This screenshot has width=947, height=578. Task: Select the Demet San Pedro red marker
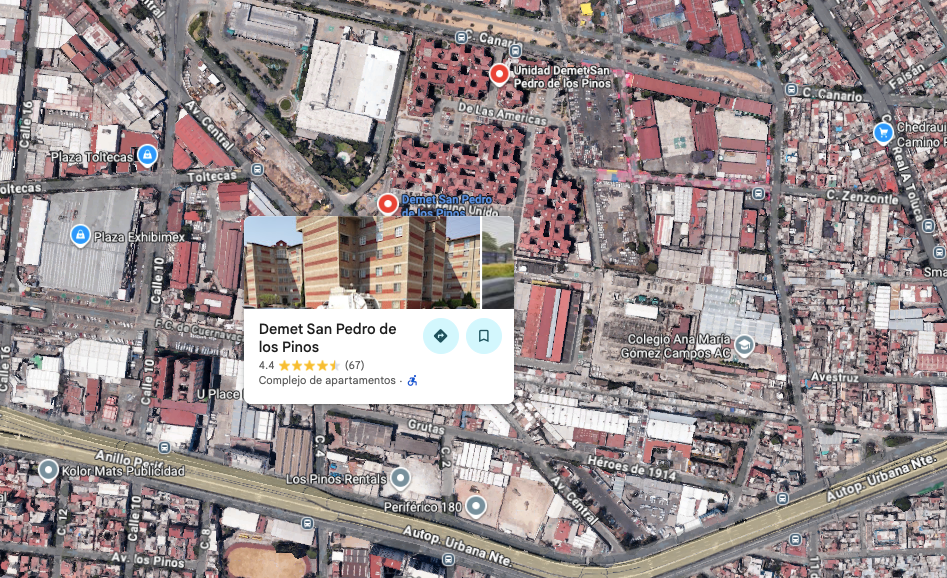[388, 204]
